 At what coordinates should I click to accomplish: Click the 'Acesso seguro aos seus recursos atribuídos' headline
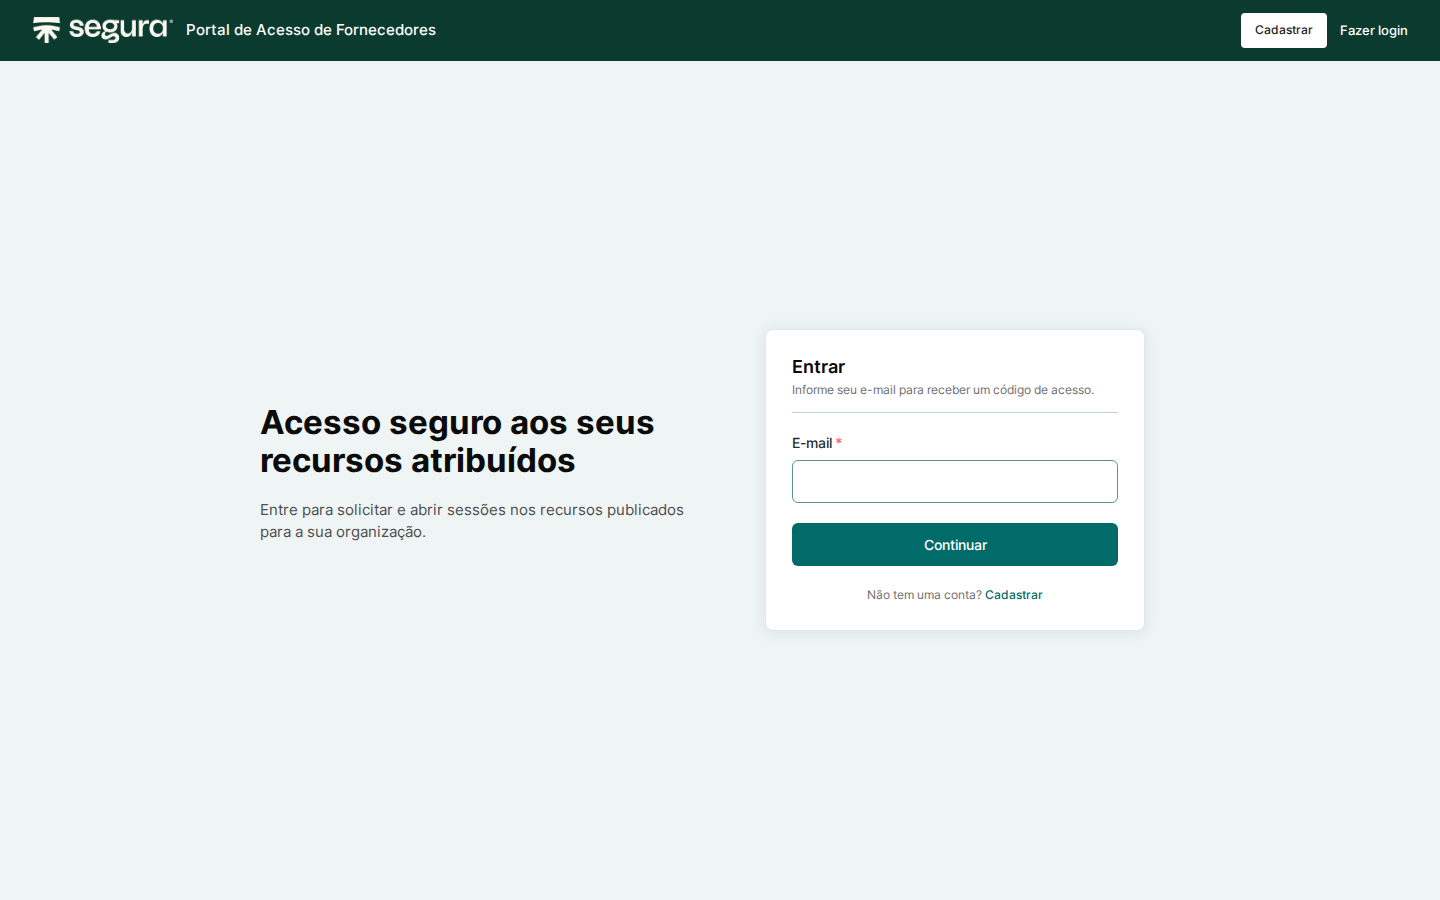click(457, 441)
